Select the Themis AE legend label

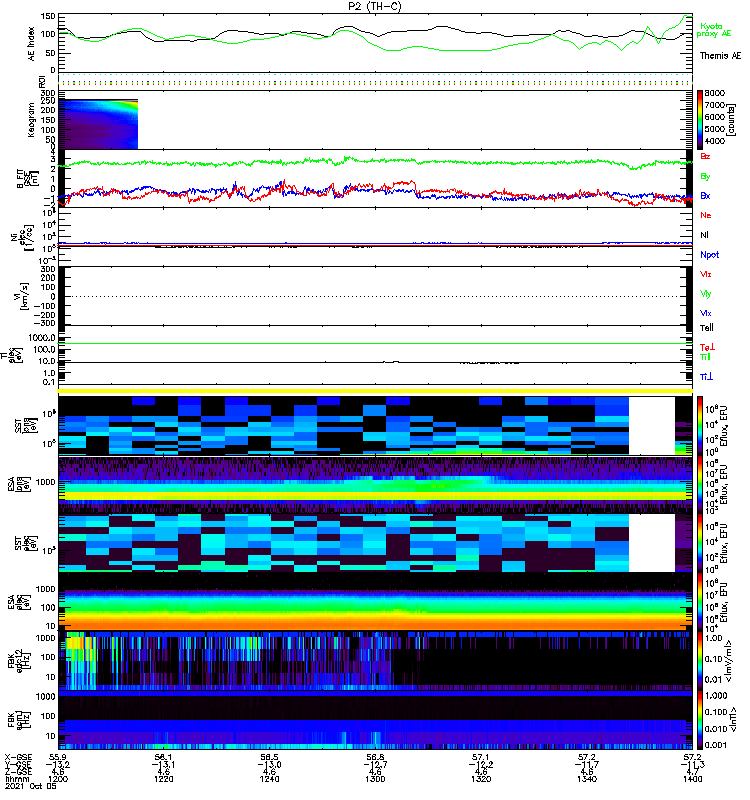coord(720,56)
